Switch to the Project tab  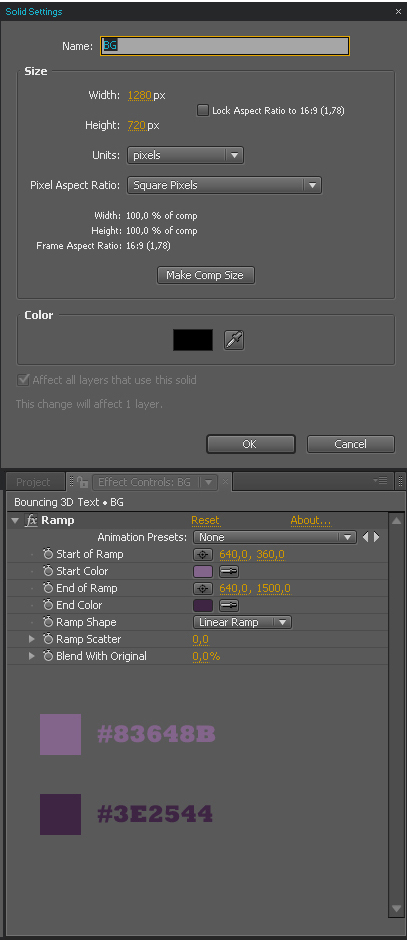[33, 482]
